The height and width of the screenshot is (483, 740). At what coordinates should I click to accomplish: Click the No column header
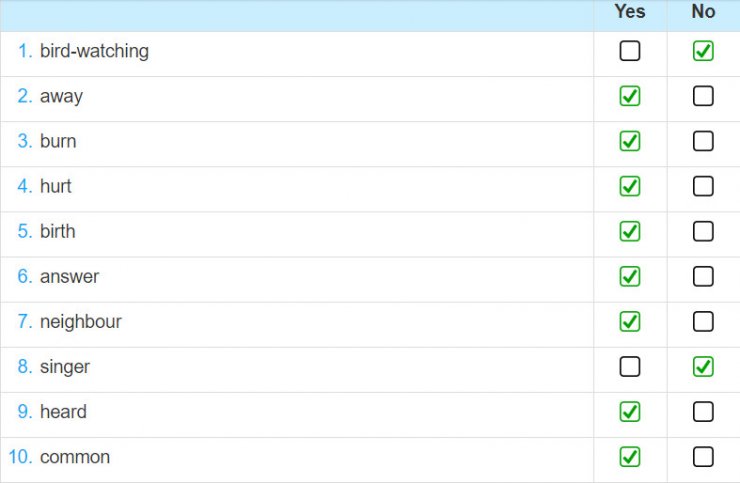click(x=703, y=12)
